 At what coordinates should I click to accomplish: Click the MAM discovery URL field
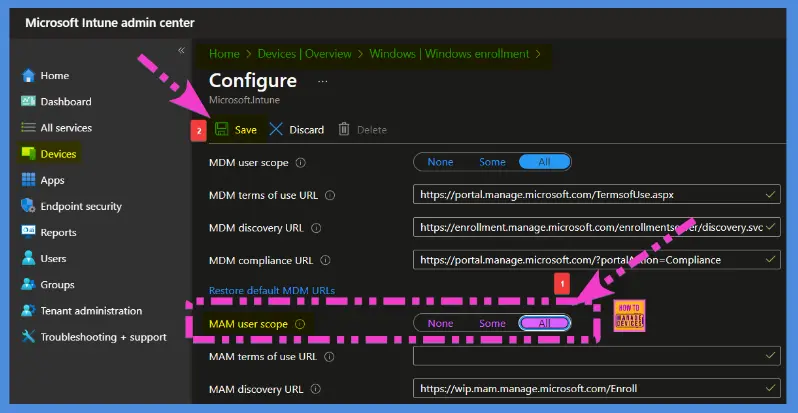pyautogui.click(x=596, y=388)
